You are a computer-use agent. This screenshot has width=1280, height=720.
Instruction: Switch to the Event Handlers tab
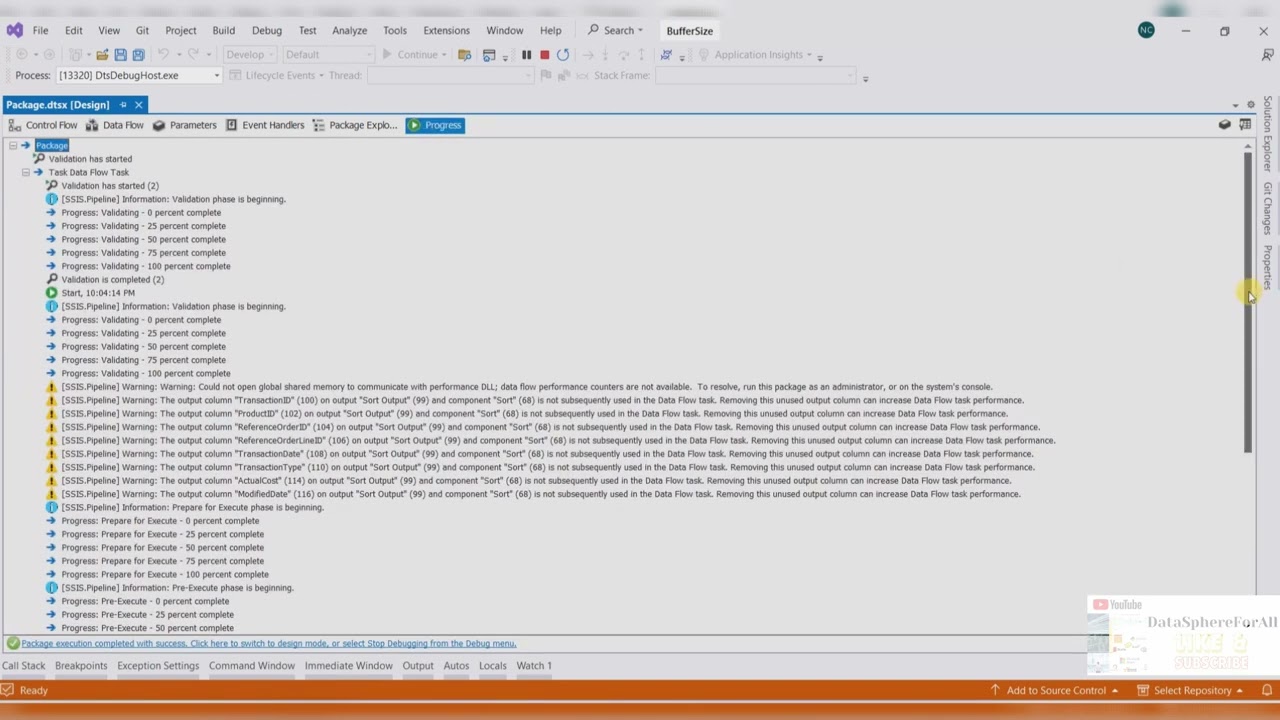pyautogui.click(x=264, y=125)
